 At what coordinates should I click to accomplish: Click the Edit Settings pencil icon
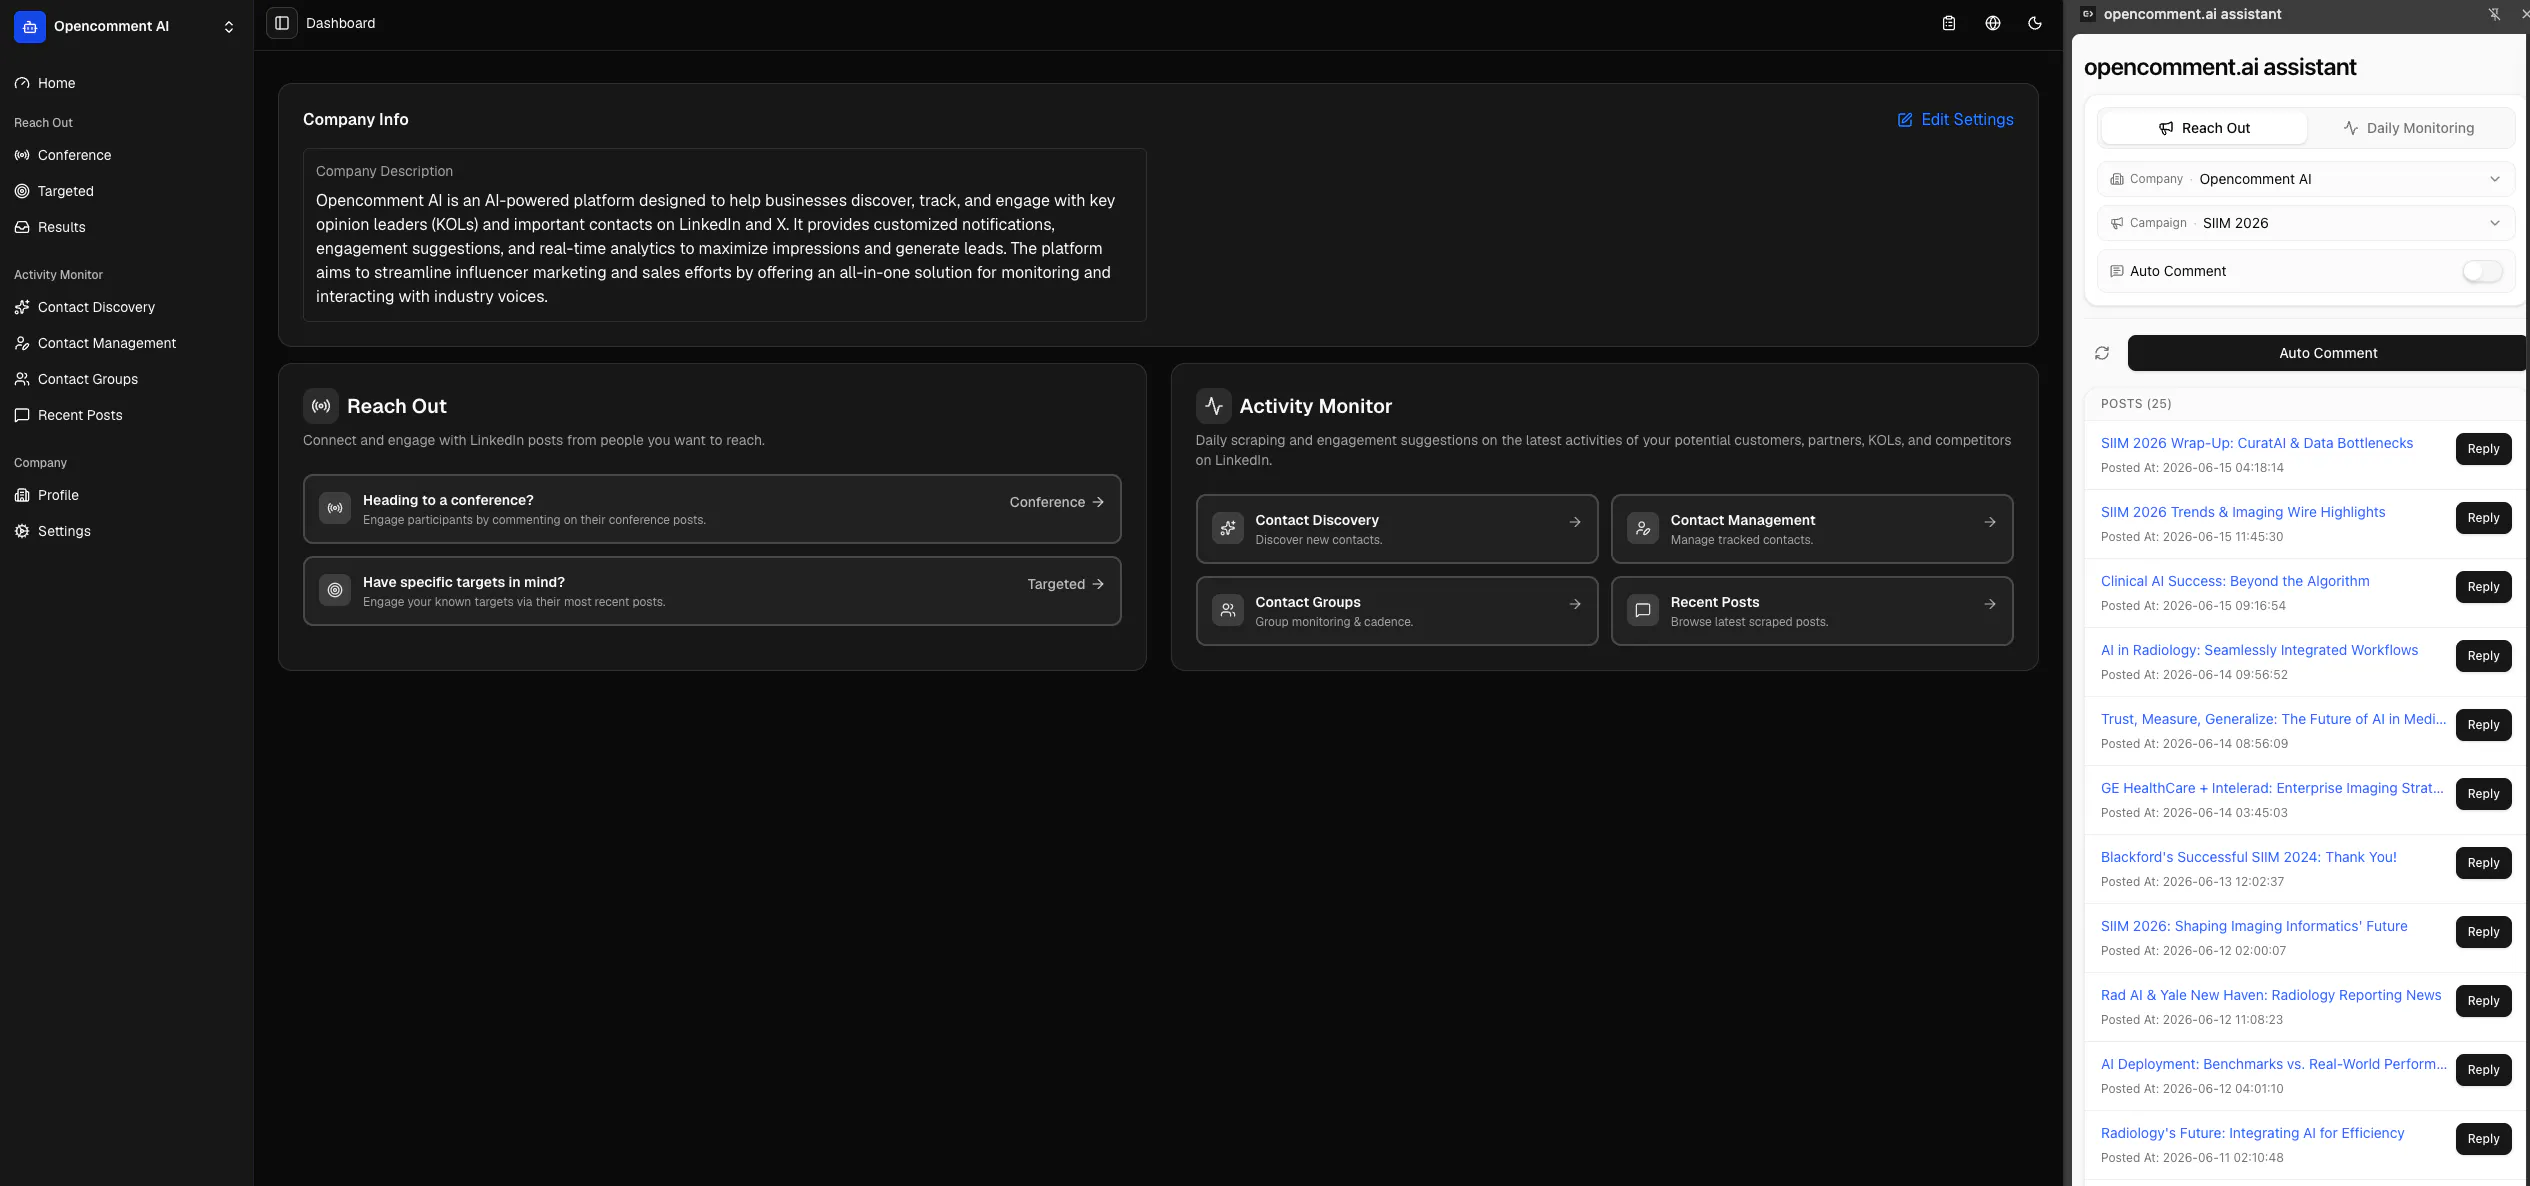tap(1905, 120)
